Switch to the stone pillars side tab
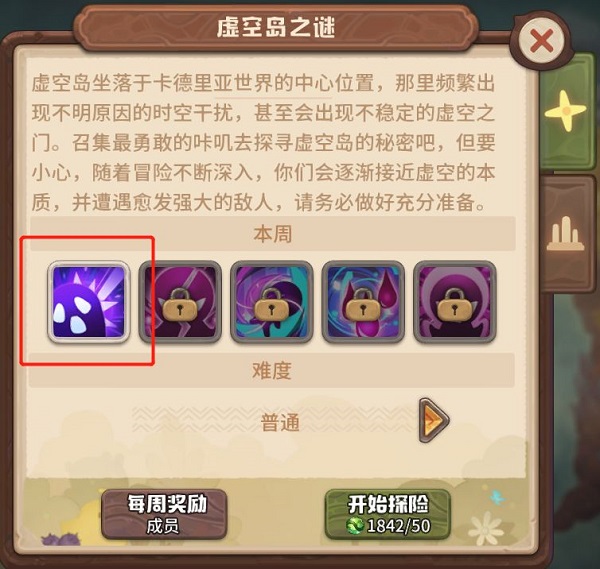Image resolution: width=600 pixels, height=569 pixels. click(566, 233)
